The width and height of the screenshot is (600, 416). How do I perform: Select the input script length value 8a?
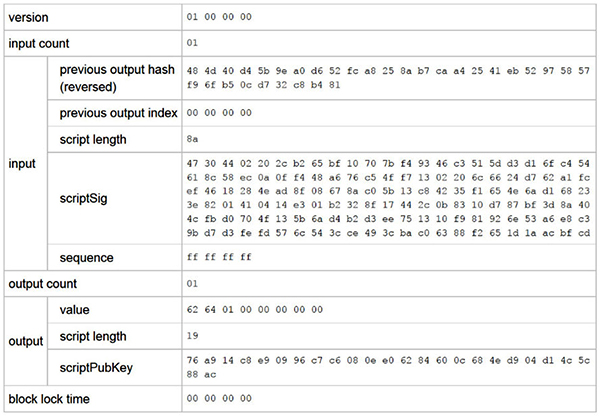[192, 139]
